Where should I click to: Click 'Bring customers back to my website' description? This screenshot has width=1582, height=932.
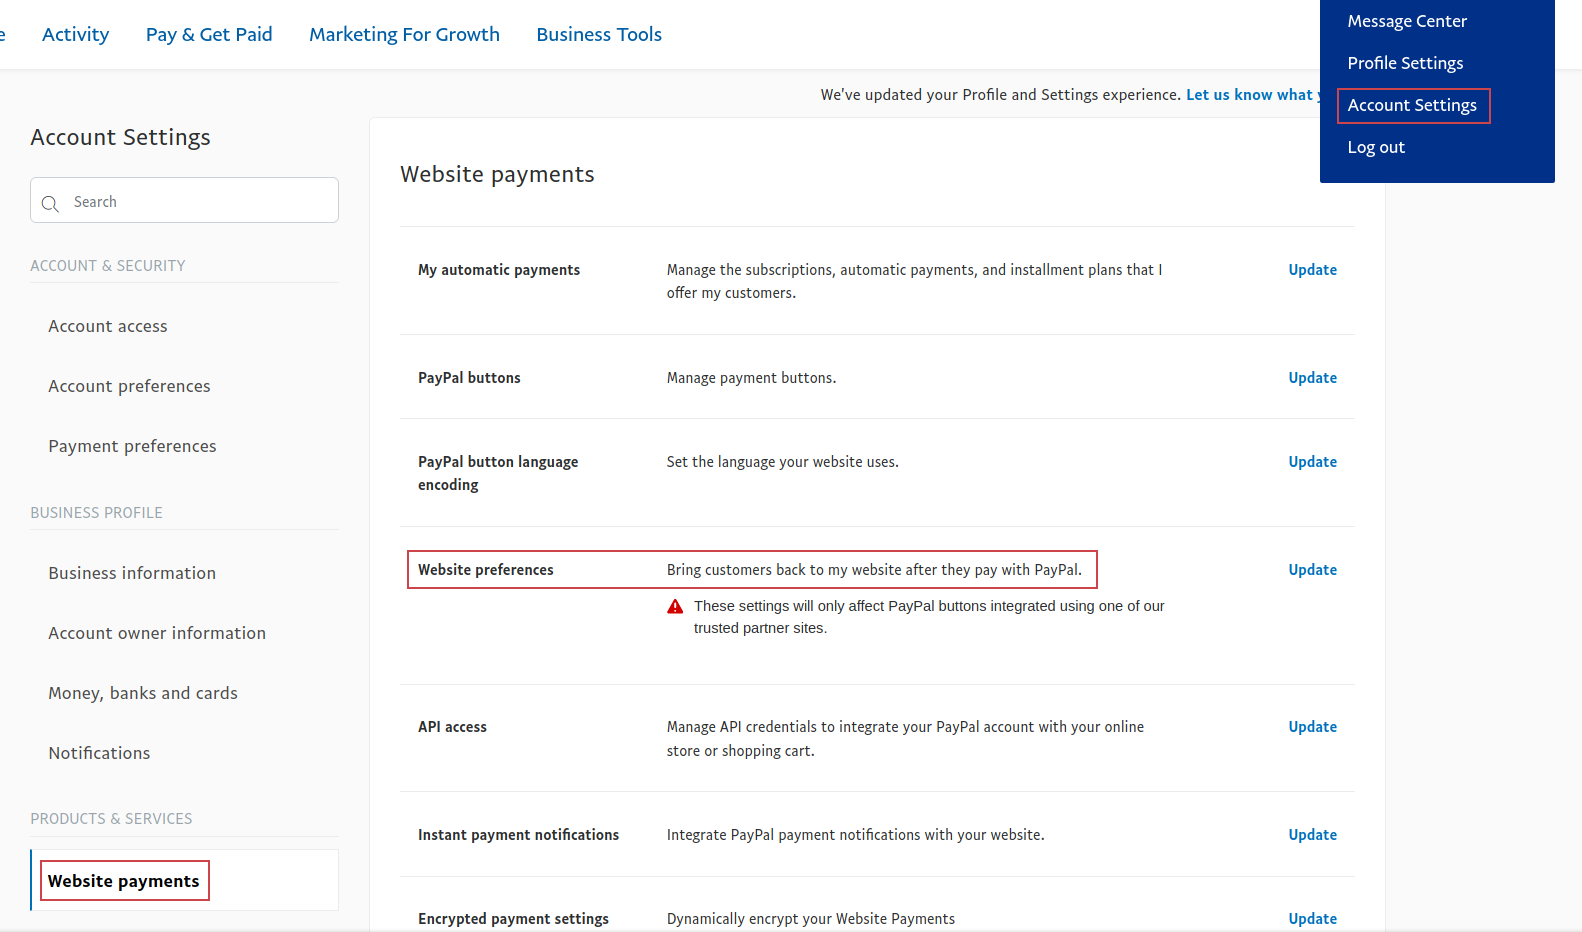point(874,570)
